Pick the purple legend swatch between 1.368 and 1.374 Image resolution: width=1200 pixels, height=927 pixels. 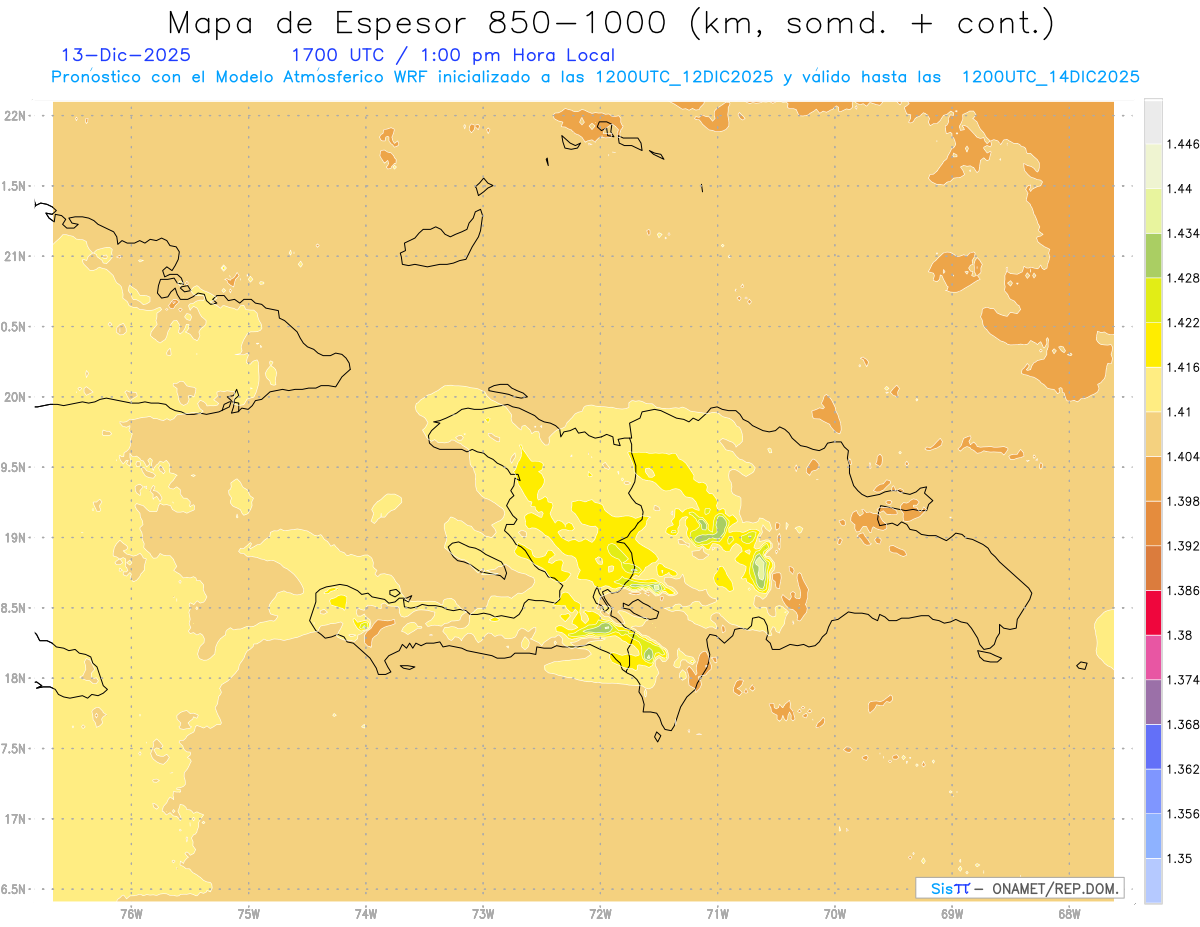[x=1153, y=701]
